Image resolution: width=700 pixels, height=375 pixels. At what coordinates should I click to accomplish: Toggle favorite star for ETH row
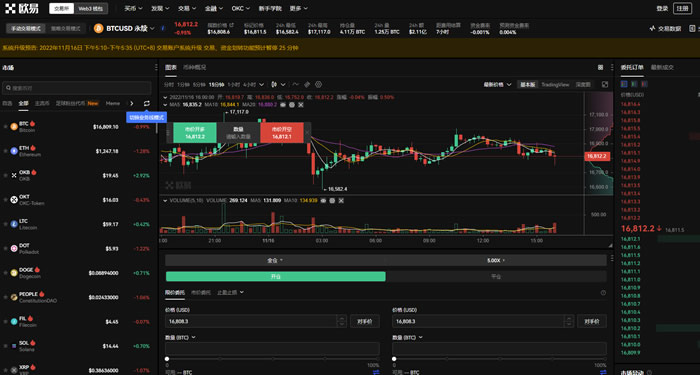[5, 151]
